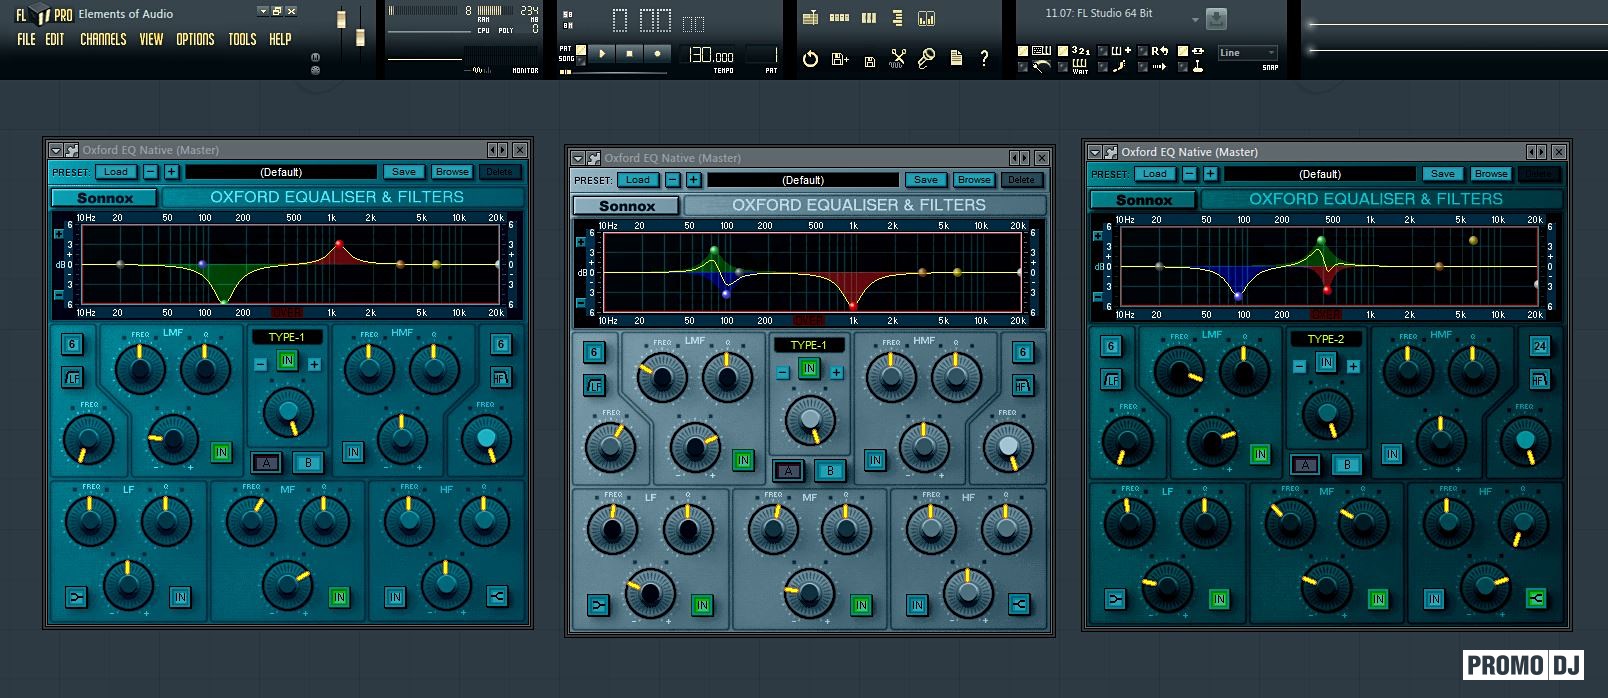This screenshot has width=1608, height=698.
Task: Click HF filter icon in TYPE-2 EQ window
Action: point(1539,379)
